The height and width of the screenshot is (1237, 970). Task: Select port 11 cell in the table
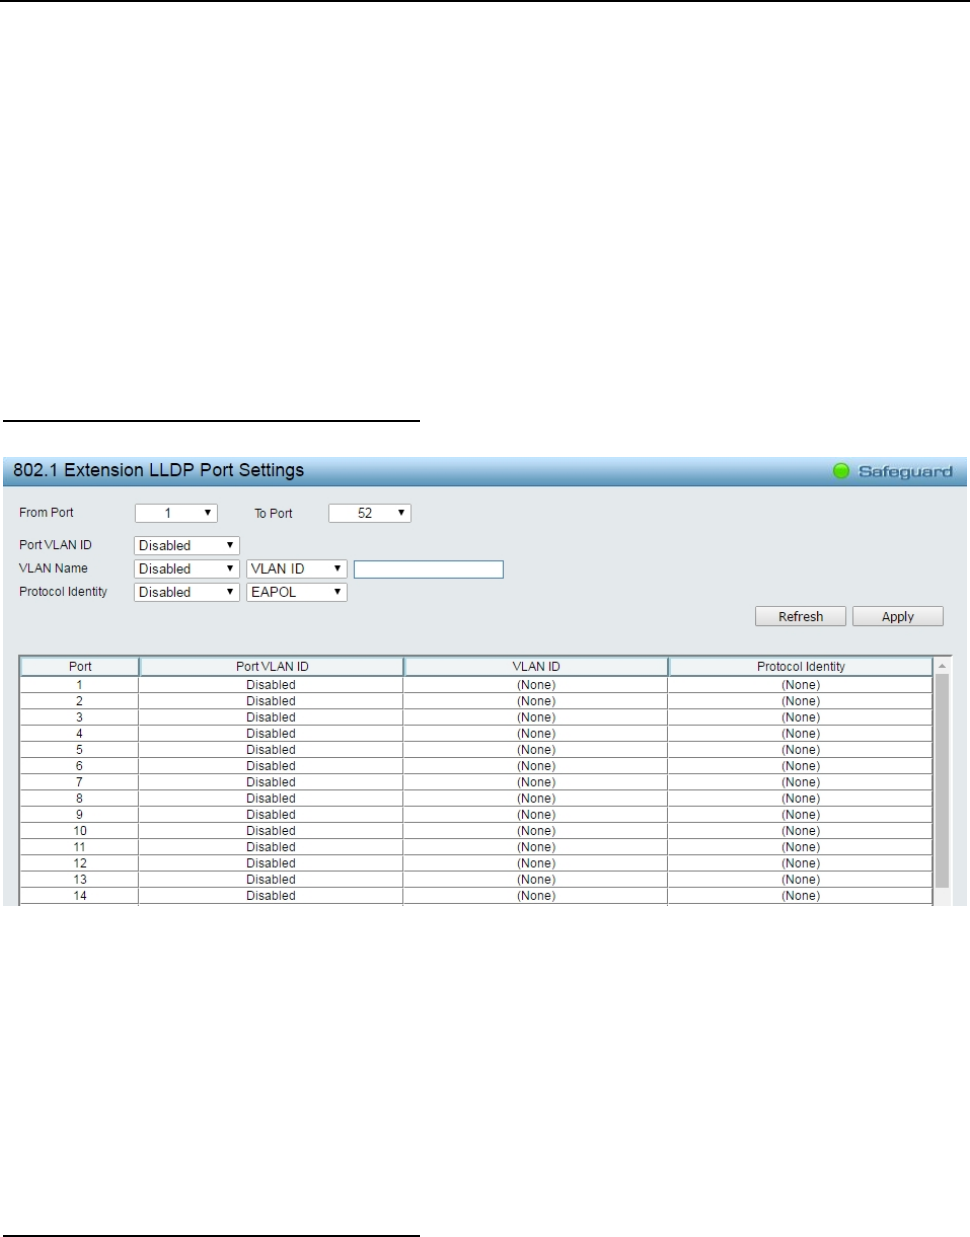pyautogui.click(x=80, y=847)
